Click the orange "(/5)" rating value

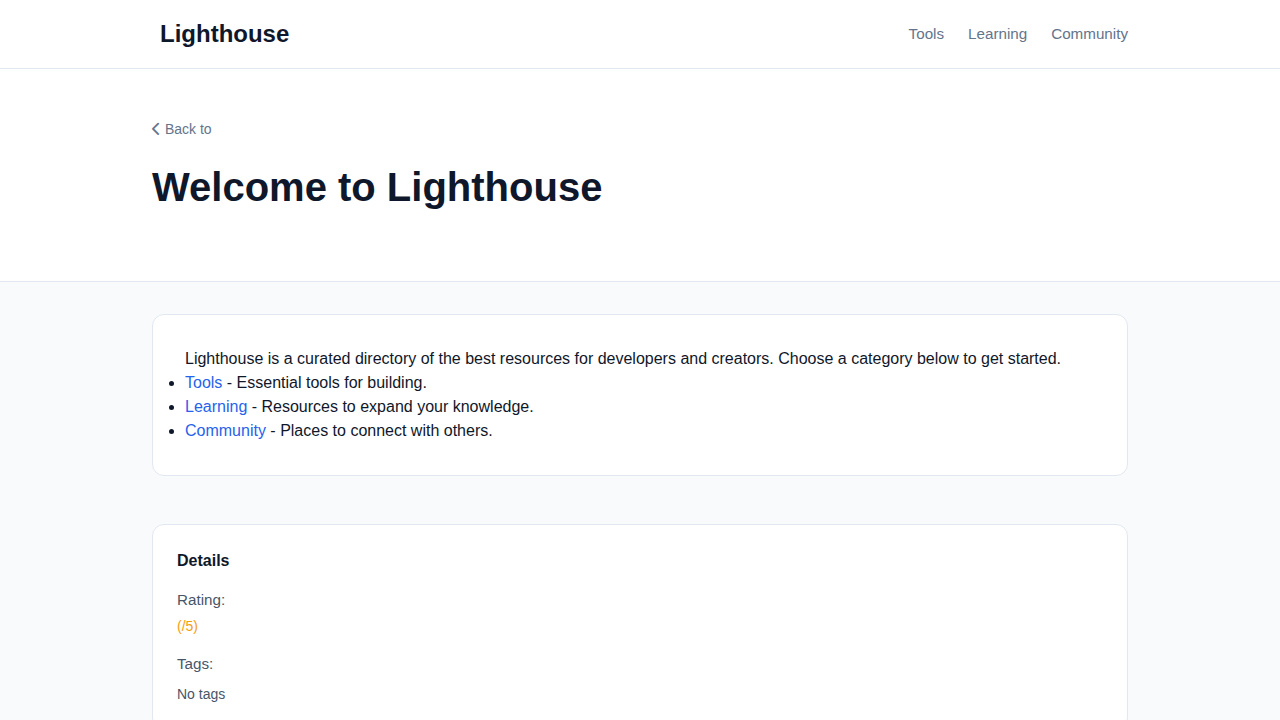187,625
